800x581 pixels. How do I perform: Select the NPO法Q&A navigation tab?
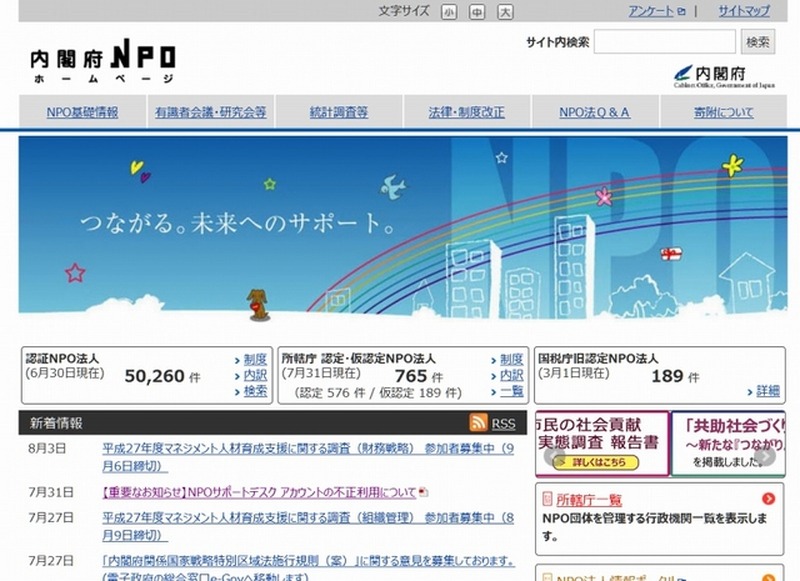click(x=594, y=112)
